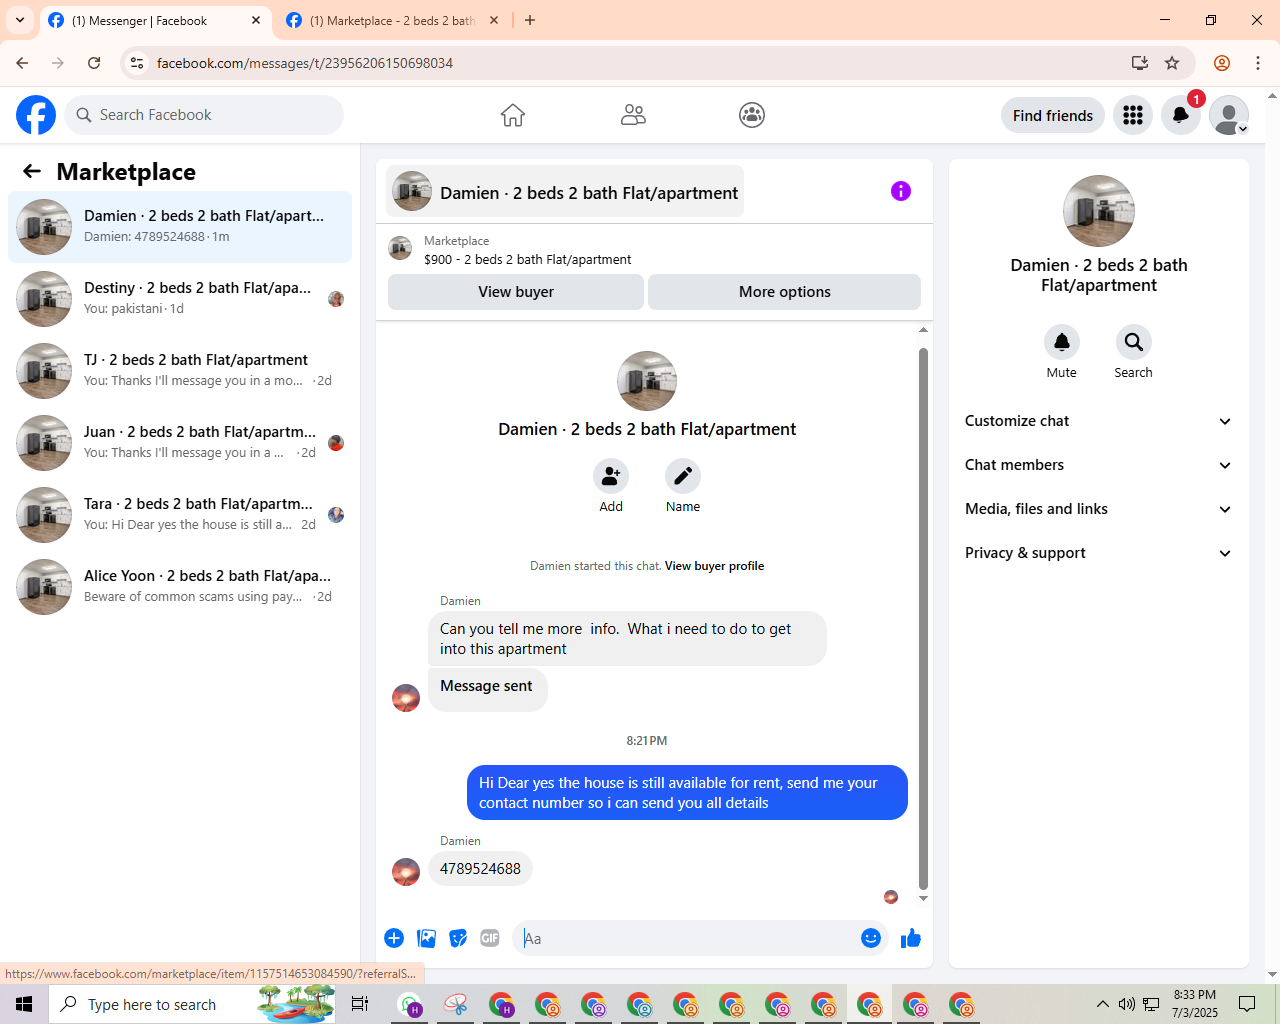Select Juan conversation in Marketplace list

tap(180, 443)
